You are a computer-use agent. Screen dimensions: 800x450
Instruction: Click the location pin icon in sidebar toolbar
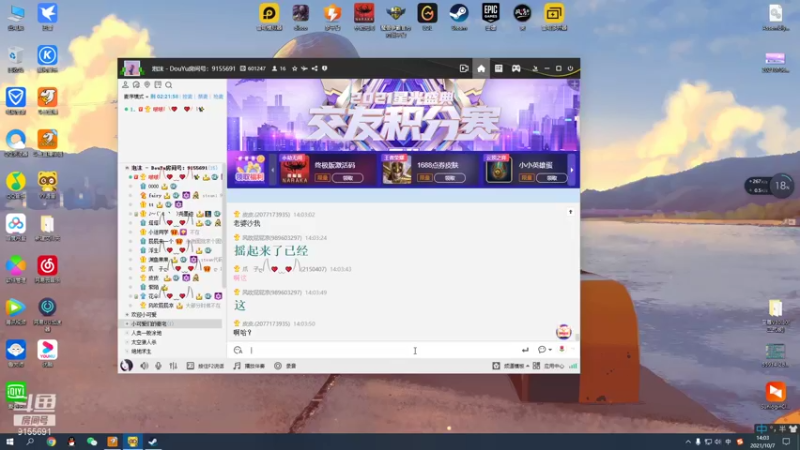(147, 85)
